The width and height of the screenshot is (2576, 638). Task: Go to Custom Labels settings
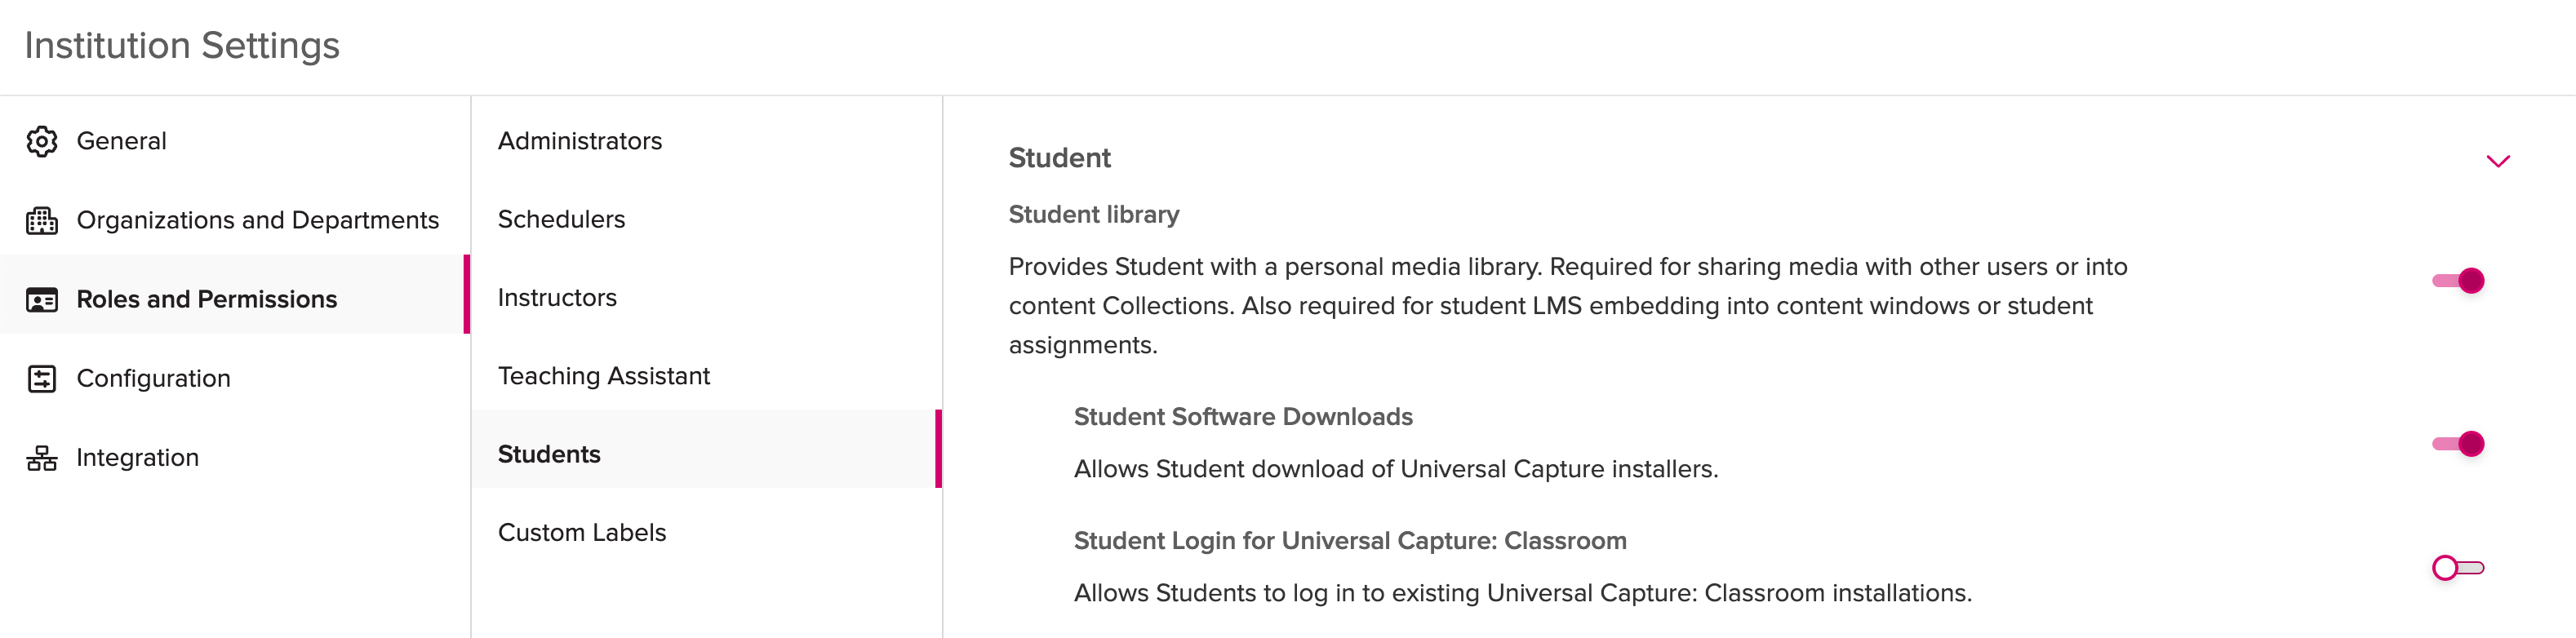tap(582, 532)
